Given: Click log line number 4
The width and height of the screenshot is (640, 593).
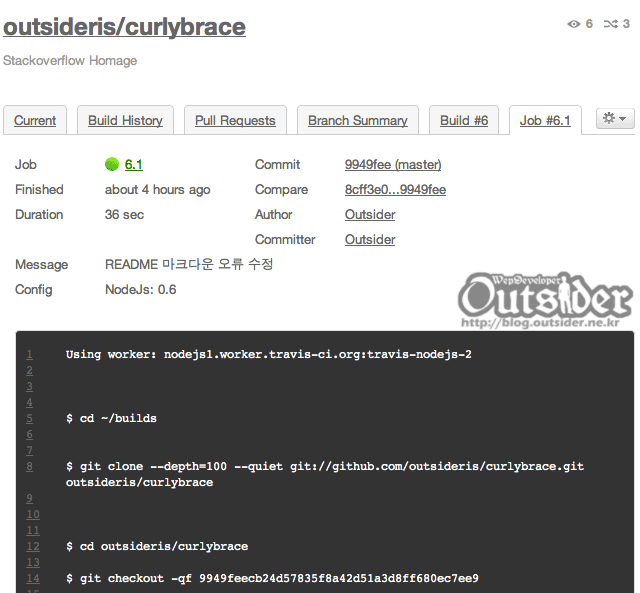Looking at the screenshot, I should coord(29,402).
